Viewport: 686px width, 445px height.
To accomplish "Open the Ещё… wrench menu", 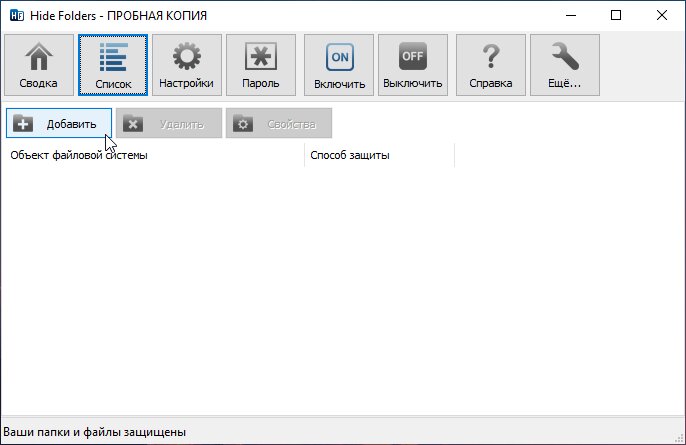I will pyautogui.click(x=565, y=65).
